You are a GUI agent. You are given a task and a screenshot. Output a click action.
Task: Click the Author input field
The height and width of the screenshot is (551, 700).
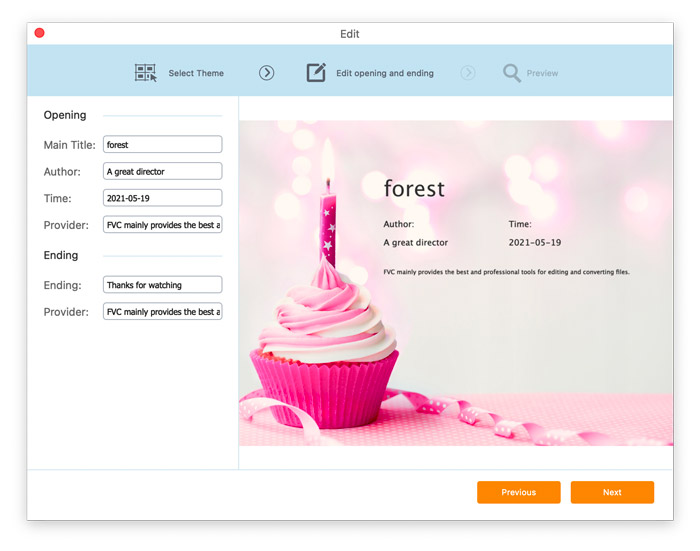tap(162, 172)
